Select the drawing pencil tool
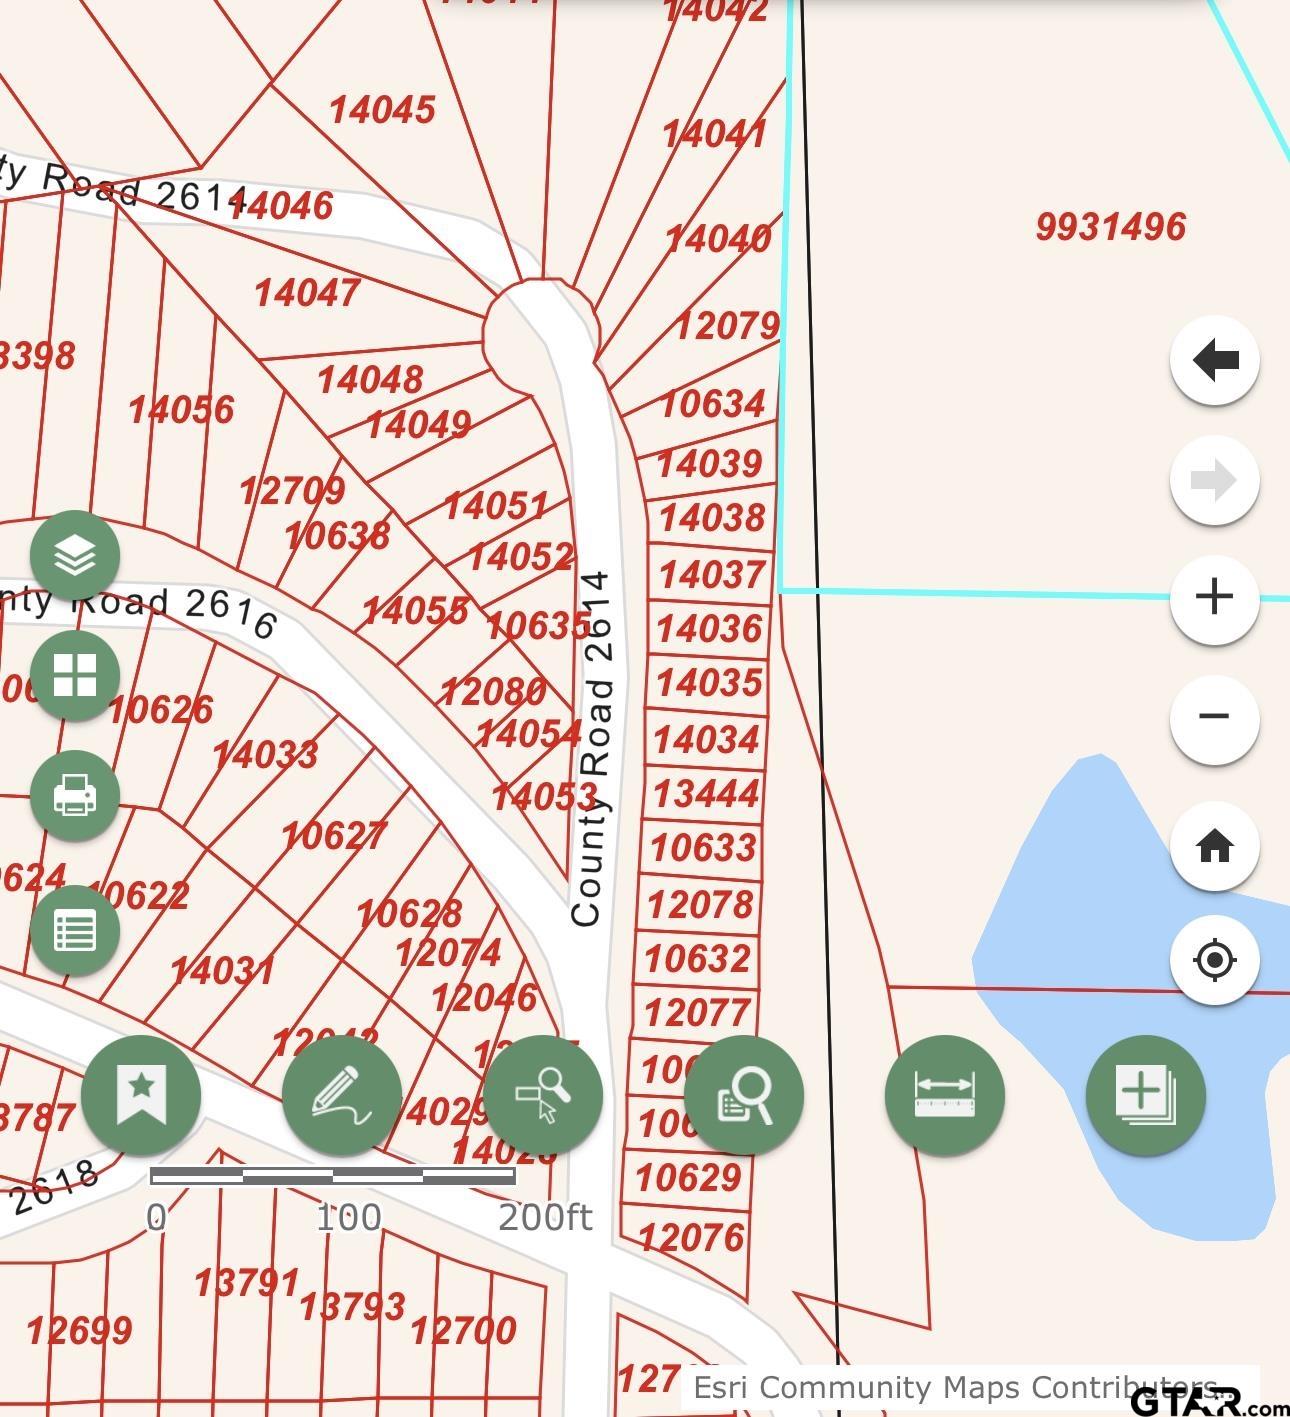Viewport: 1290px width, 1417px height. 343,1095
